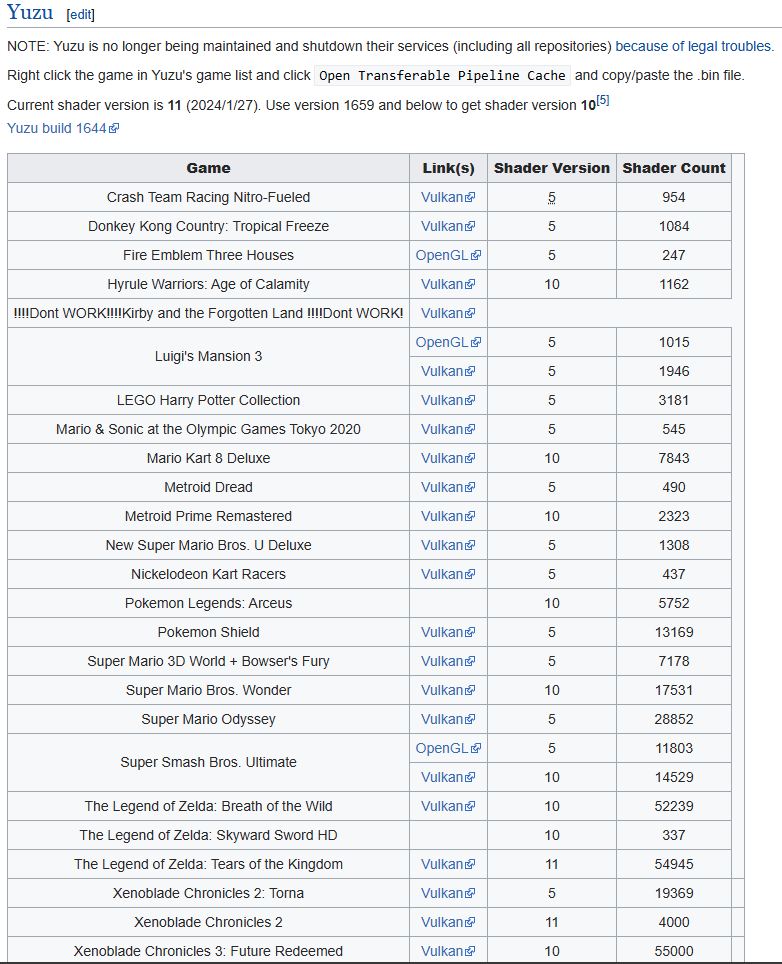Open Vulkan link for Crash Team Racing Nitro-Fueled
Viewport: 782px width, 964px height.
(448, 197)
